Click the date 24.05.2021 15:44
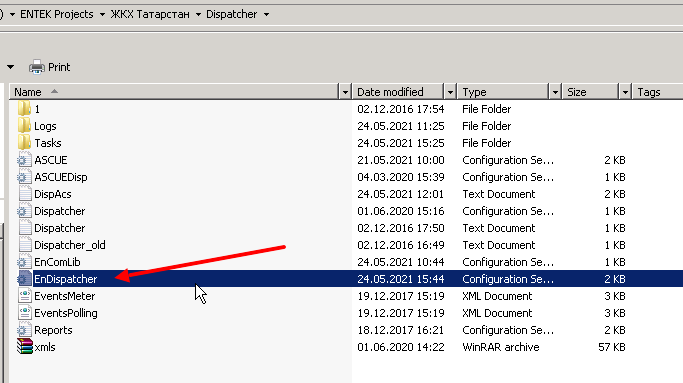 401,279
